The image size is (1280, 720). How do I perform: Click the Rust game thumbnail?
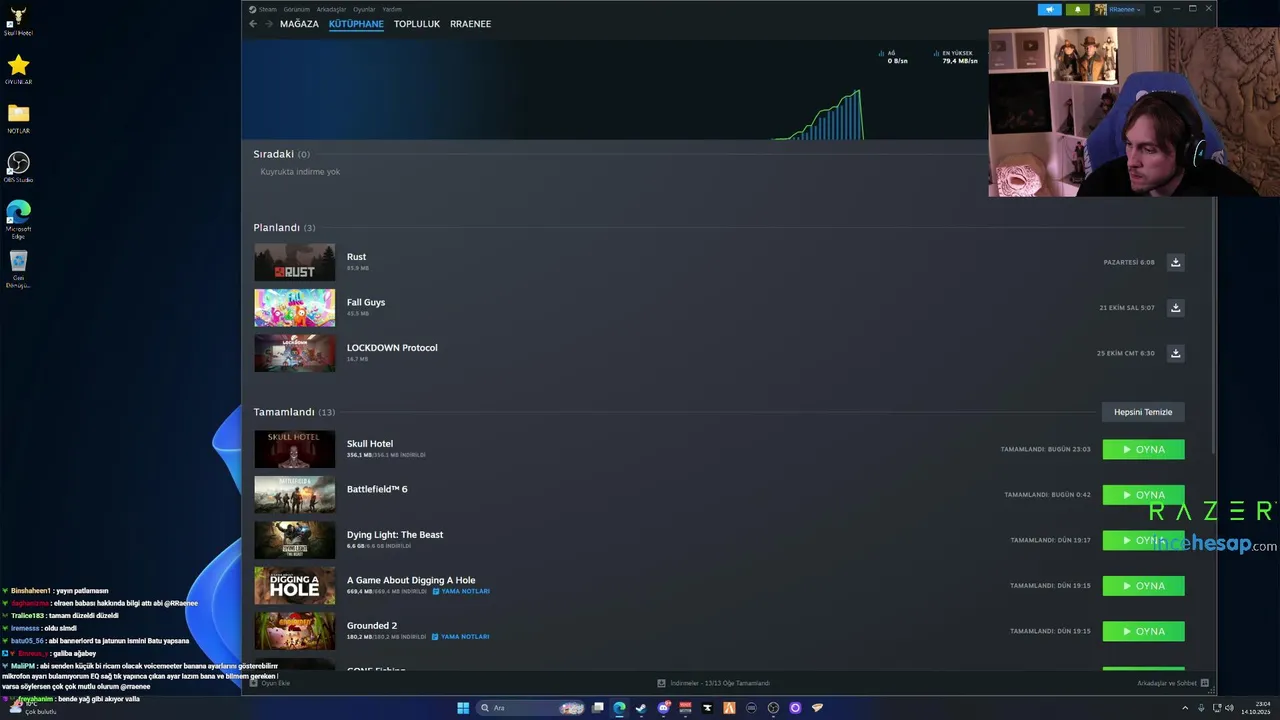295,262
